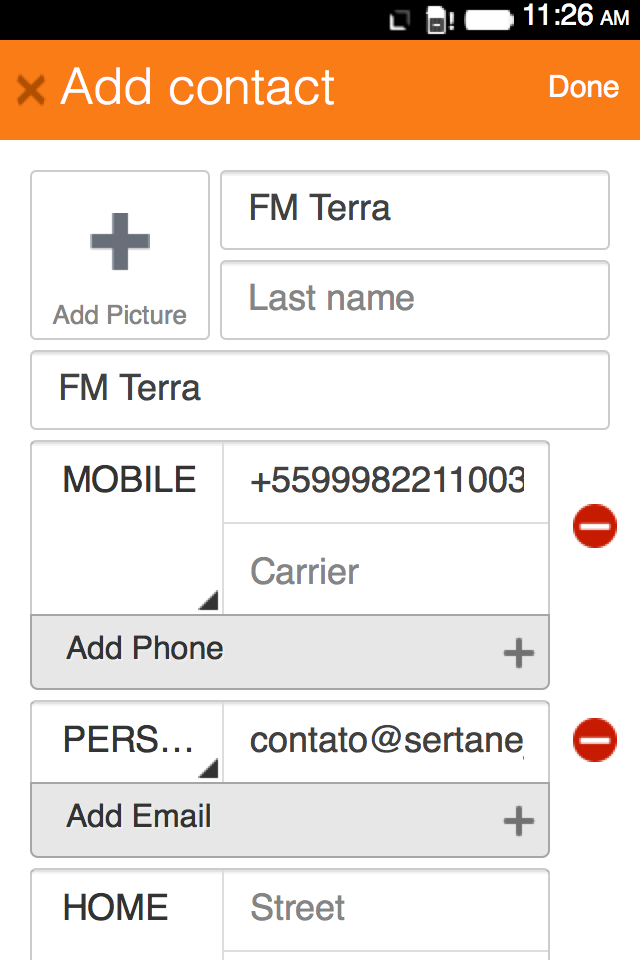Tap the plus icon beside Add Email
Screen dimensions: 640x960
pos(518,821)
